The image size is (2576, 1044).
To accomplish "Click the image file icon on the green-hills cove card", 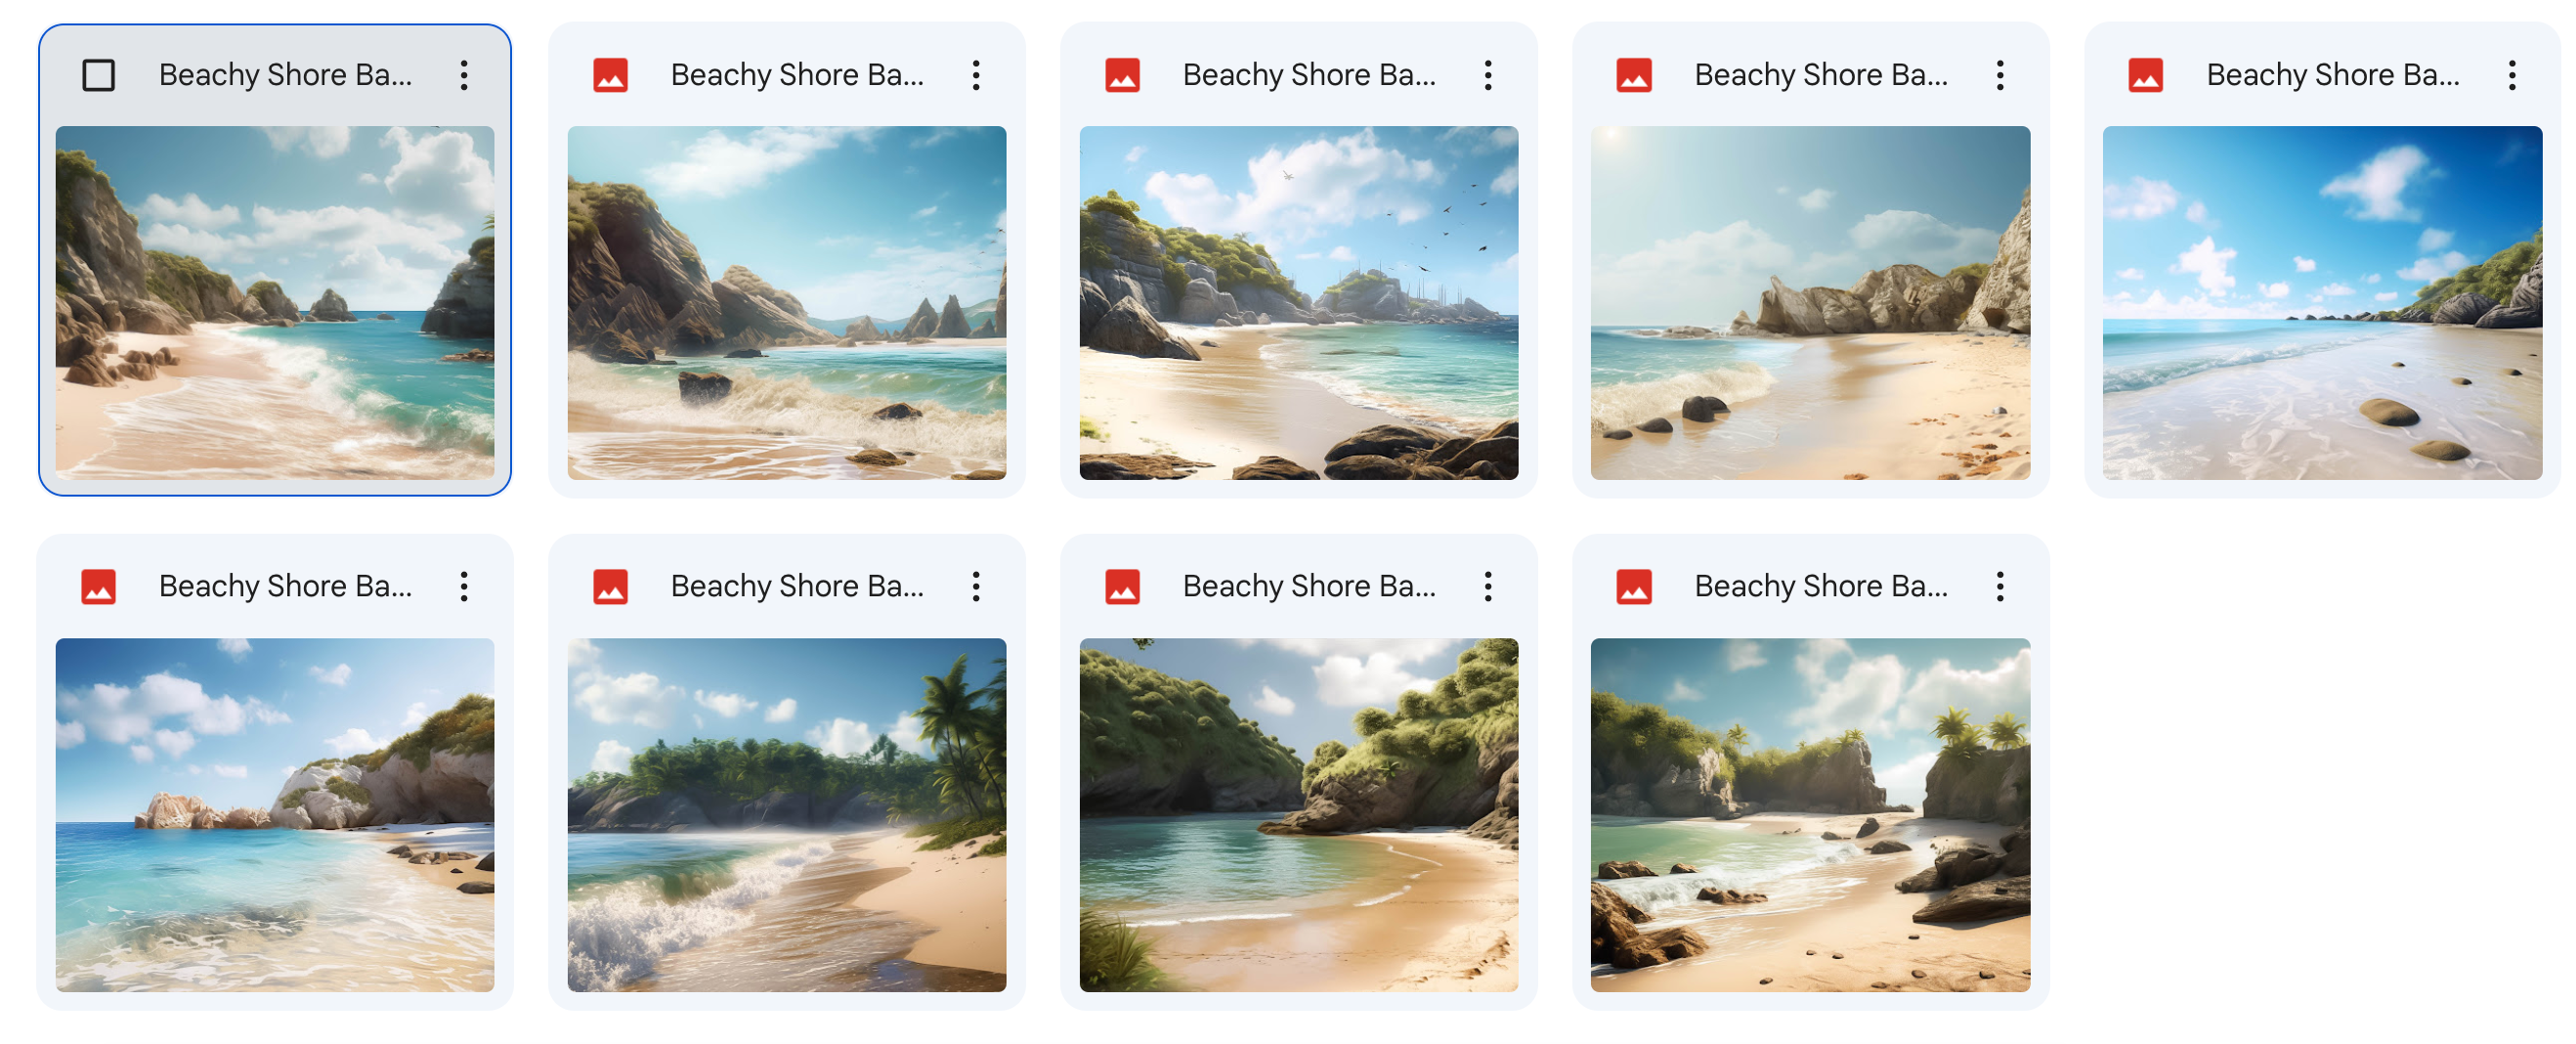I will 1122,587.
